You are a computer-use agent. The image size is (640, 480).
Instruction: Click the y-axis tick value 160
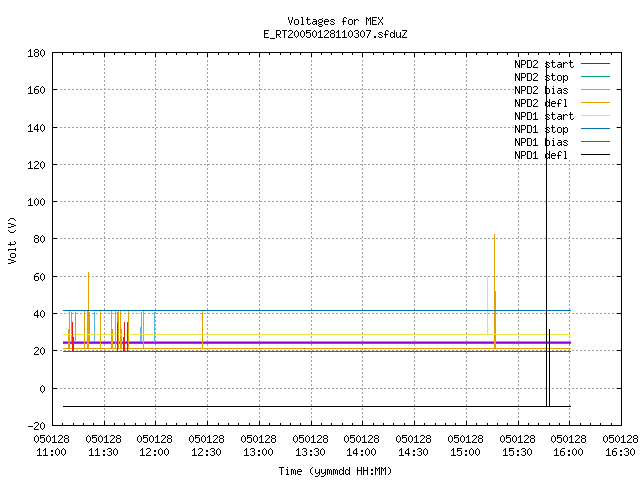point(36,90)
